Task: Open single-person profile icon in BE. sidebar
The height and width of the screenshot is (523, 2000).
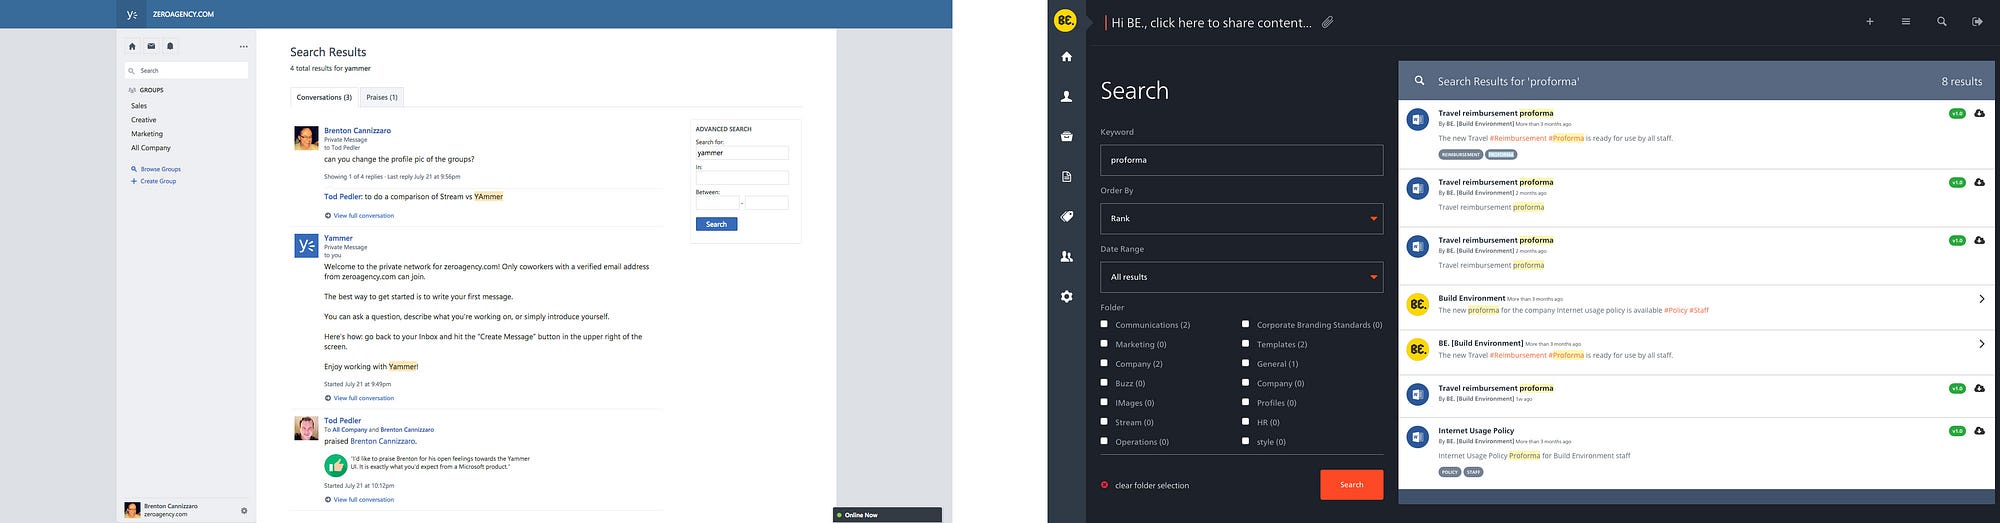Action: coord(1066,97)
